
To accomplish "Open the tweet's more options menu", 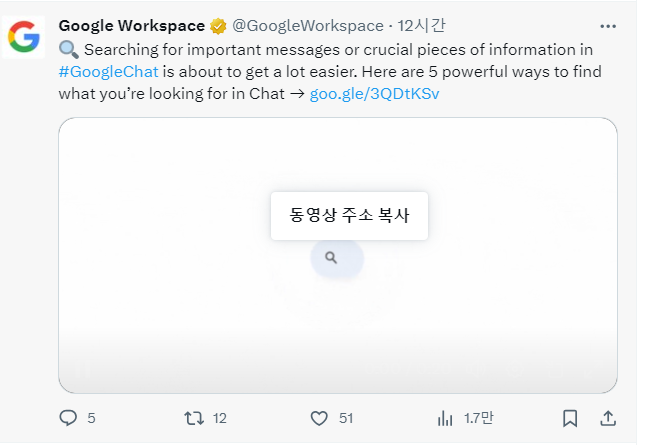I will 608,25.
